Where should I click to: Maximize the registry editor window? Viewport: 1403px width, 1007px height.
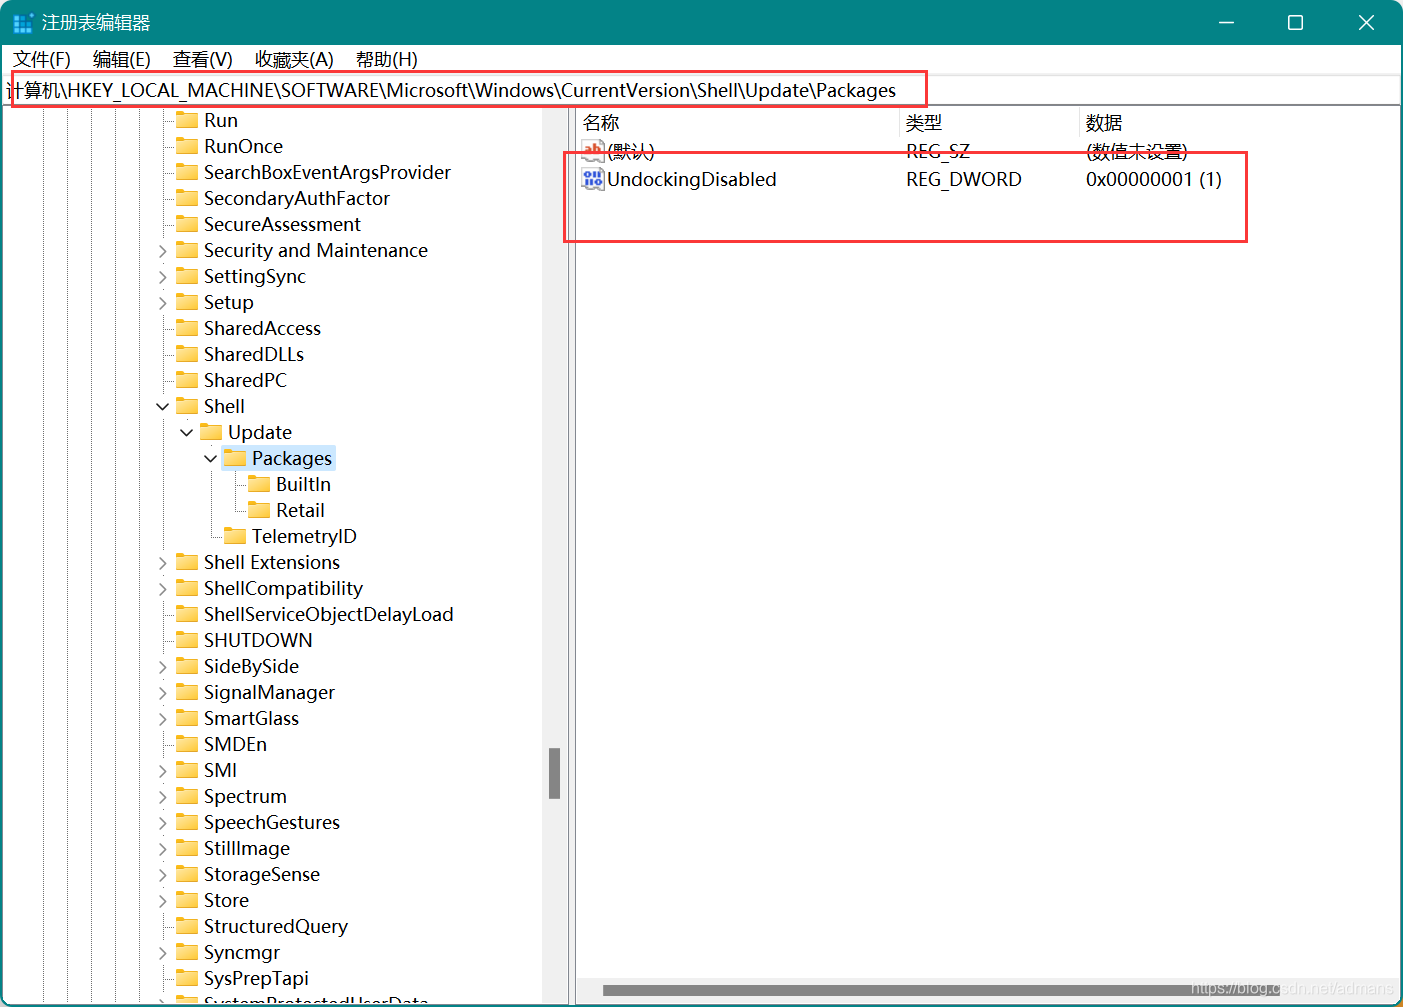pos(1295,22)
